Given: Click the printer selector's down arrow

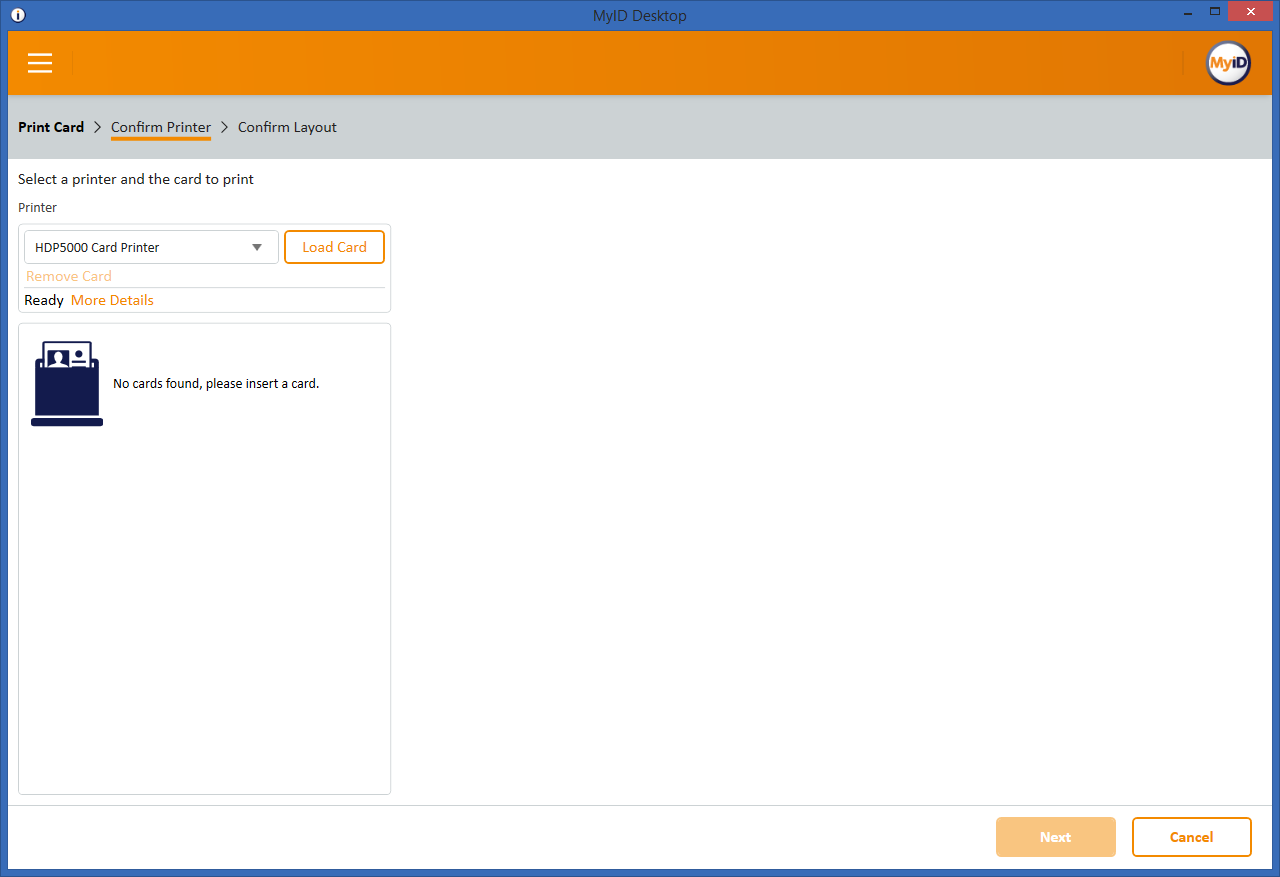Looking at the screenshot, I should pos(257,247).
